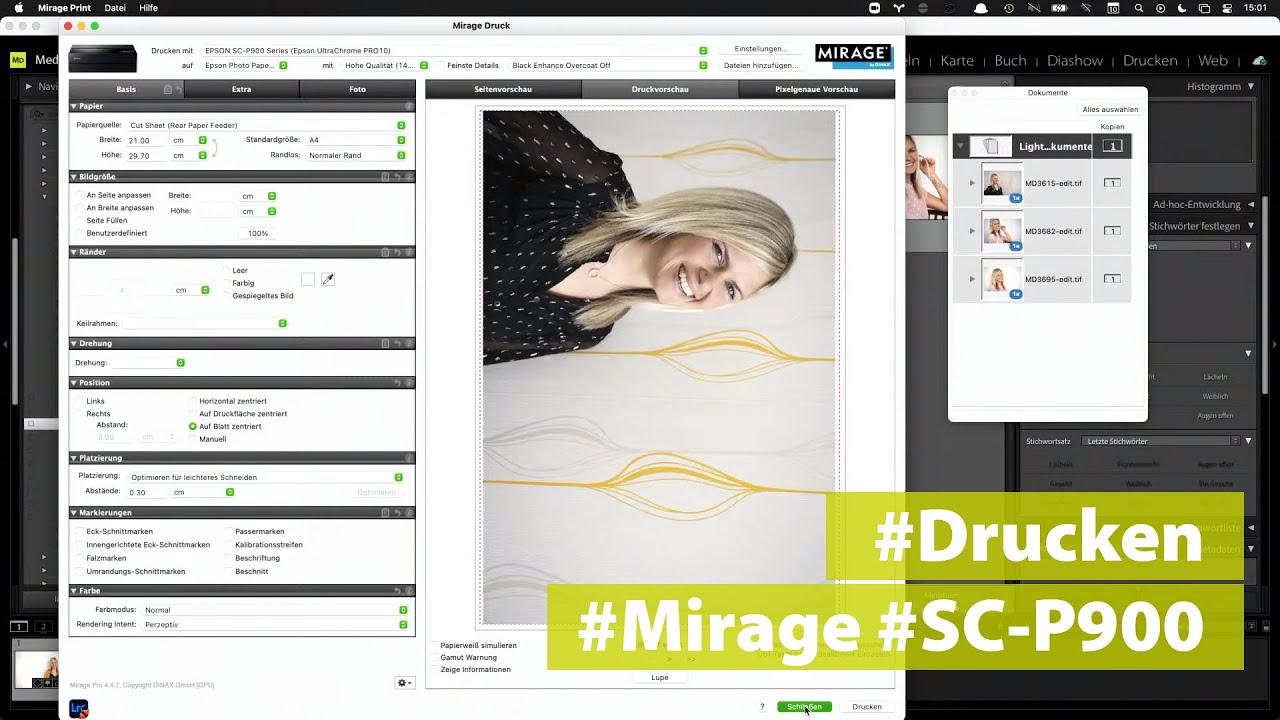Click the width-height link icon in Papier
1280x720 pixels.
click(214, 148)
